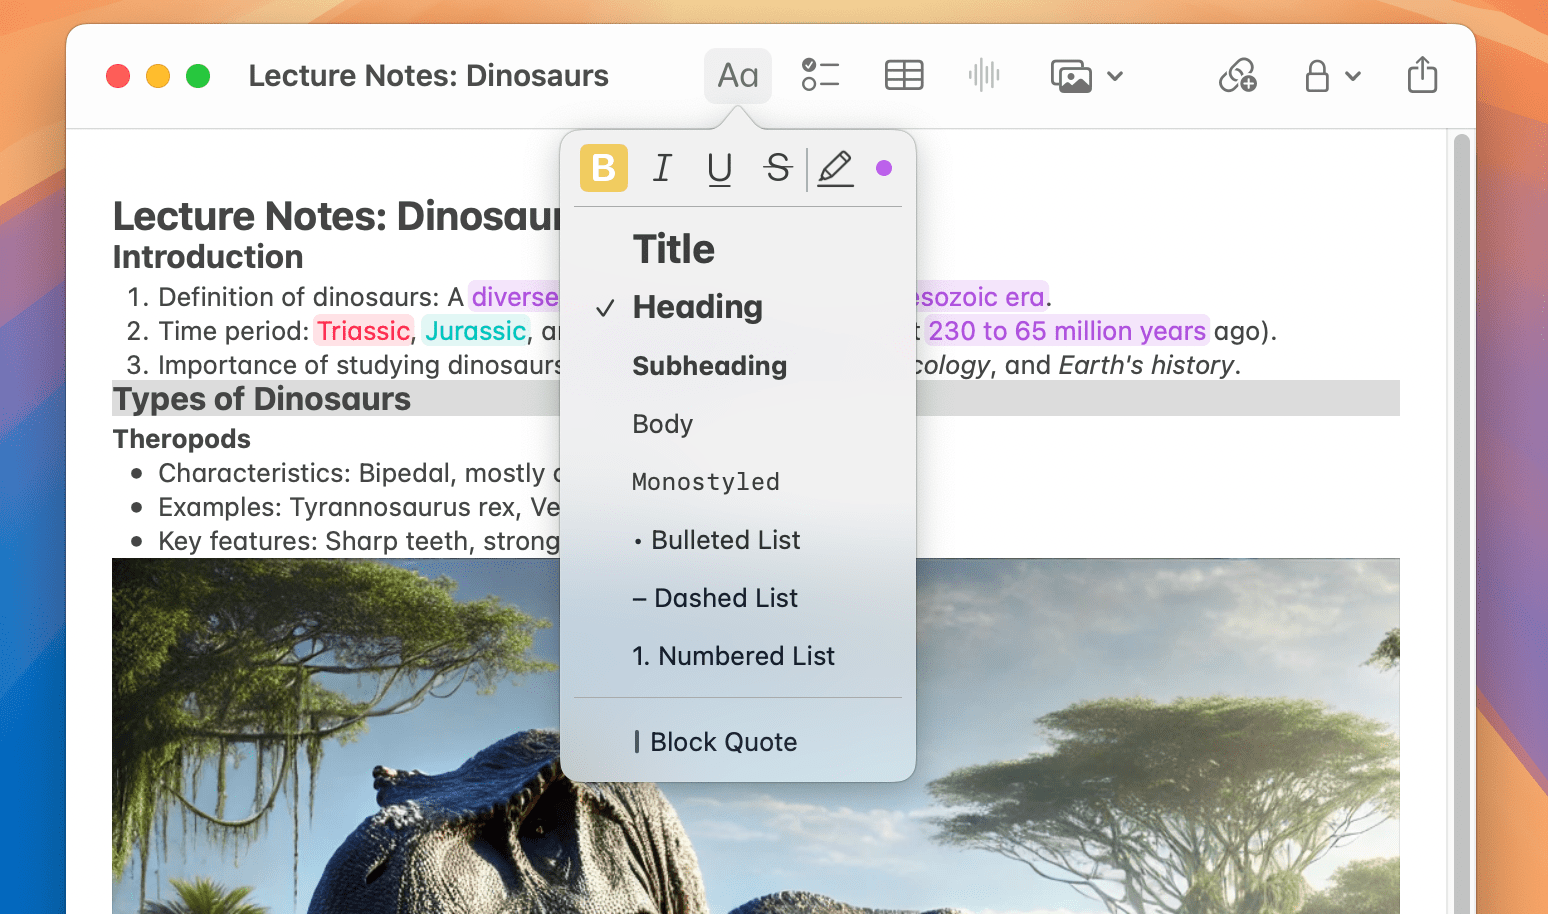Open the media picker dropdown arrow
This screenshot has height=914, width=1548.
coord(1116,75)
